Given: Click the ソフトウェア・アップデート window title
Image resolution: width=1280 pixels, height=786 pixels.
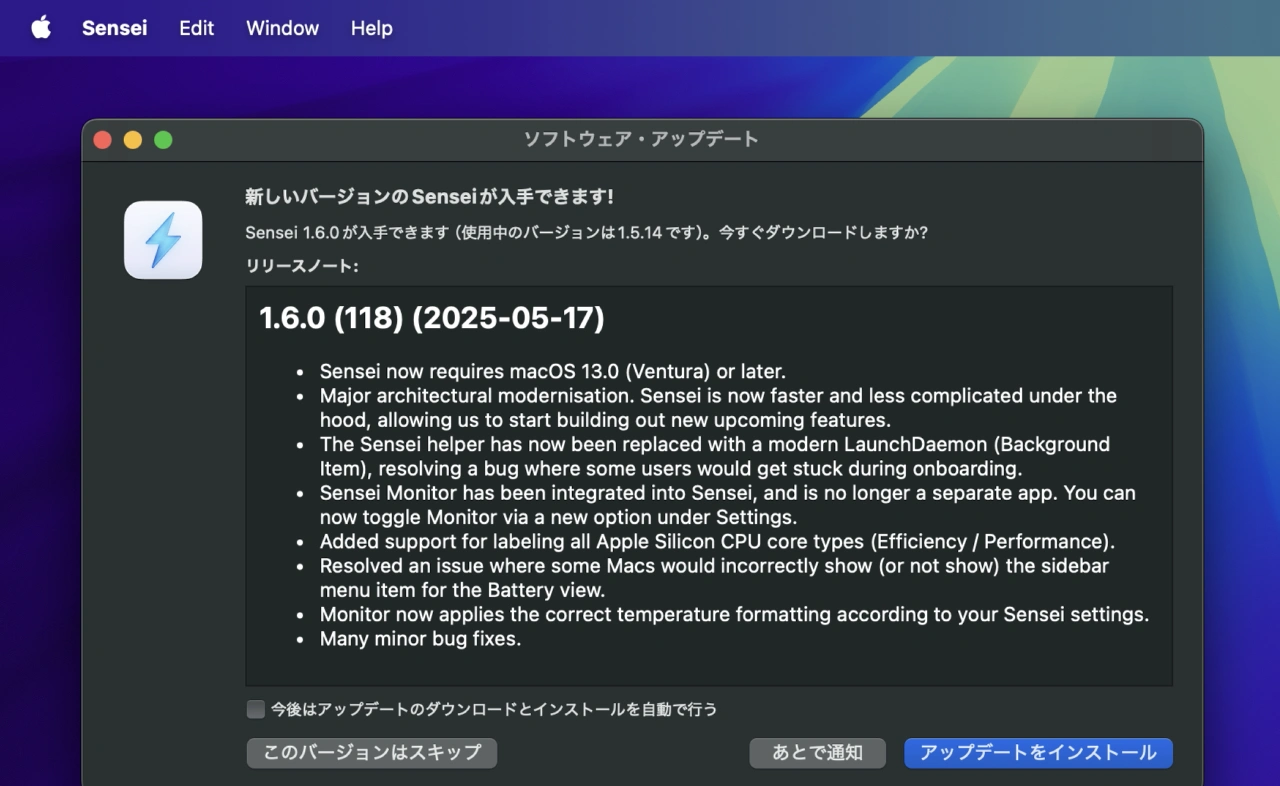Looking at the screenshot, I should pyautogui.click(x=641, y=140).
